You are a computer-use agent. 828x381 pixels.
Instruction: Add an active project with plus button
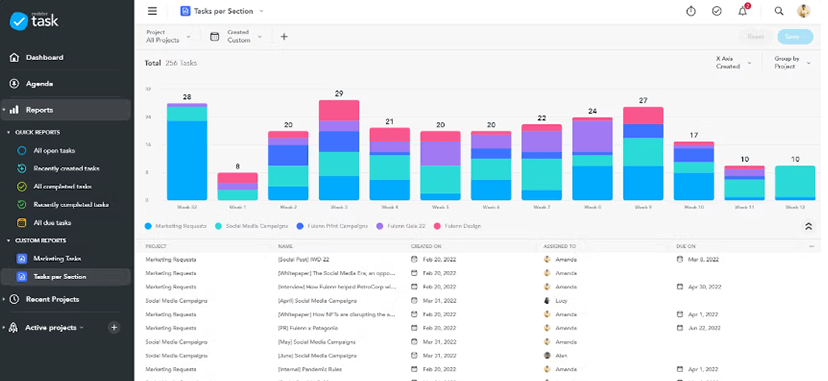(x=114, y=328)
